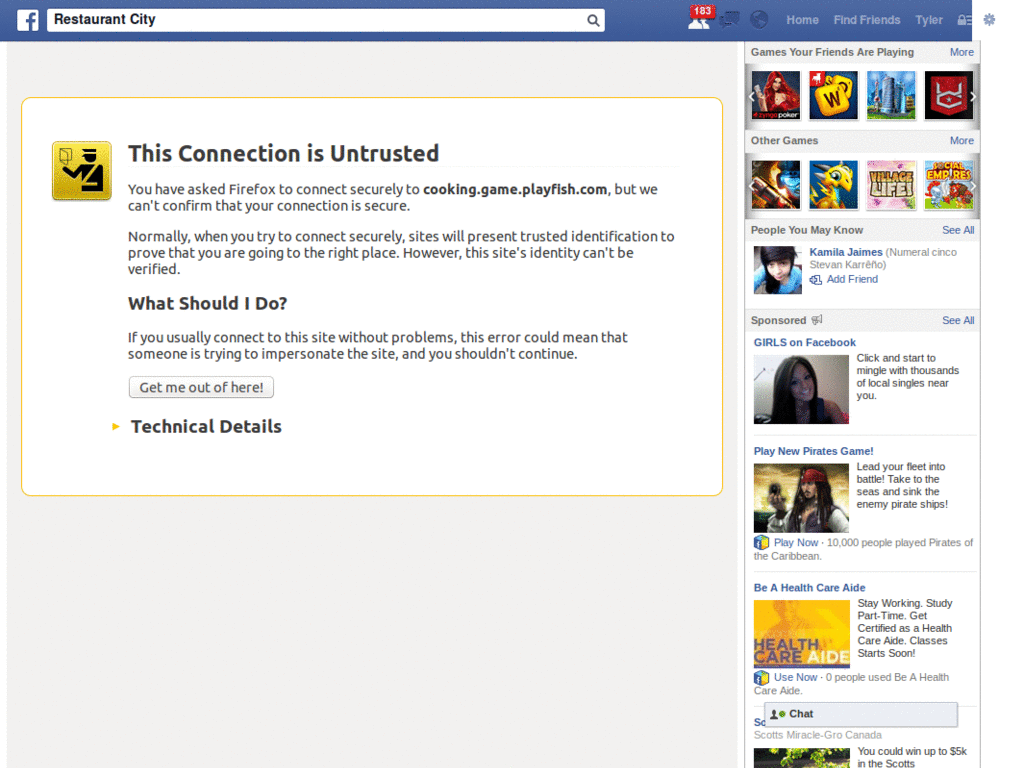Image resolution: width=1024 pixels, height=768 pixels.
Task: Click 'What Should I Do?' heading
Action: 207,303
